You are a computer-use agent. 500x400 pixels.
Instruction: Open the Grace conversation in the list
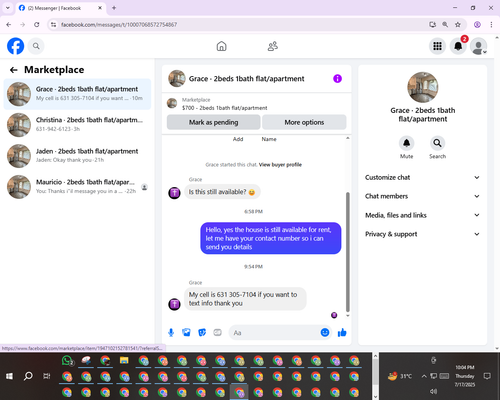pyautogui.click(x=77, y=94)
